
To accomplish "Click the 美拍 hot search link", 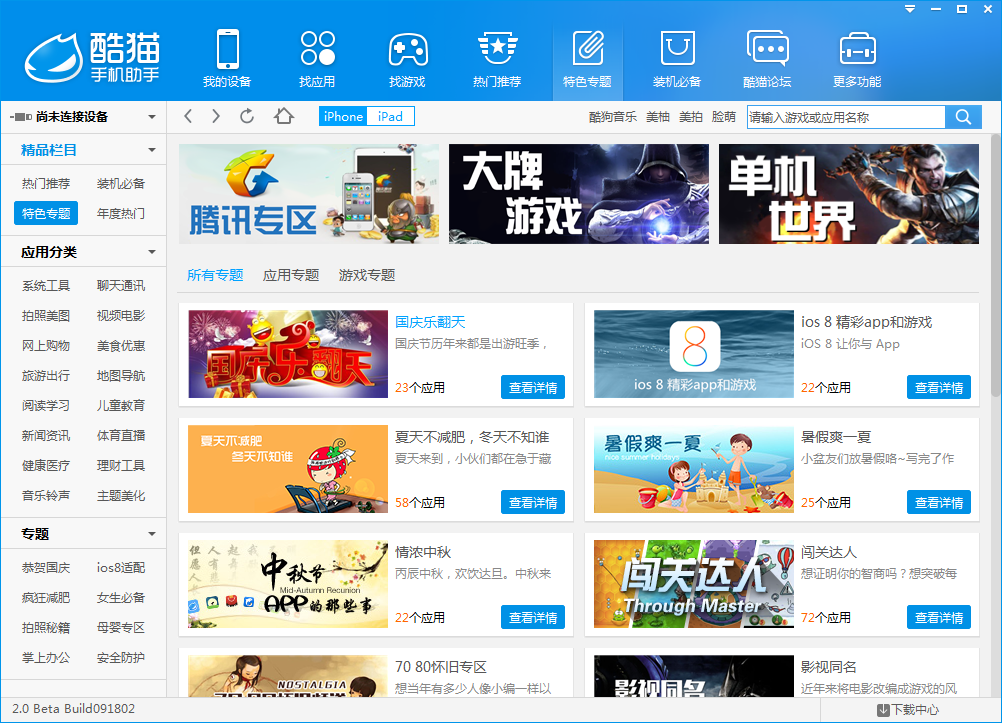I will pyautogui.click(x=691, y=117).
